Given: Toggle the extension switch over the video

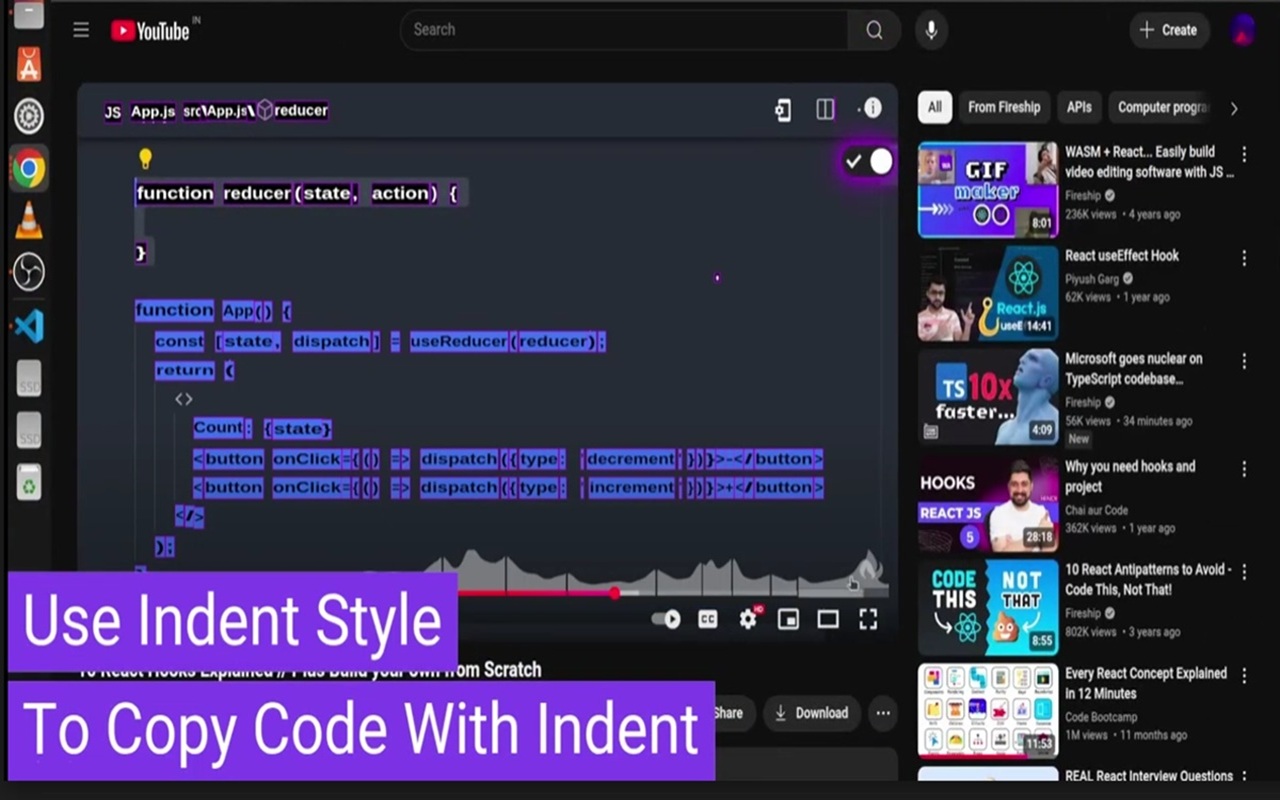Looking at the screenshot, I should pyautogui.click(x=867, y=161).
